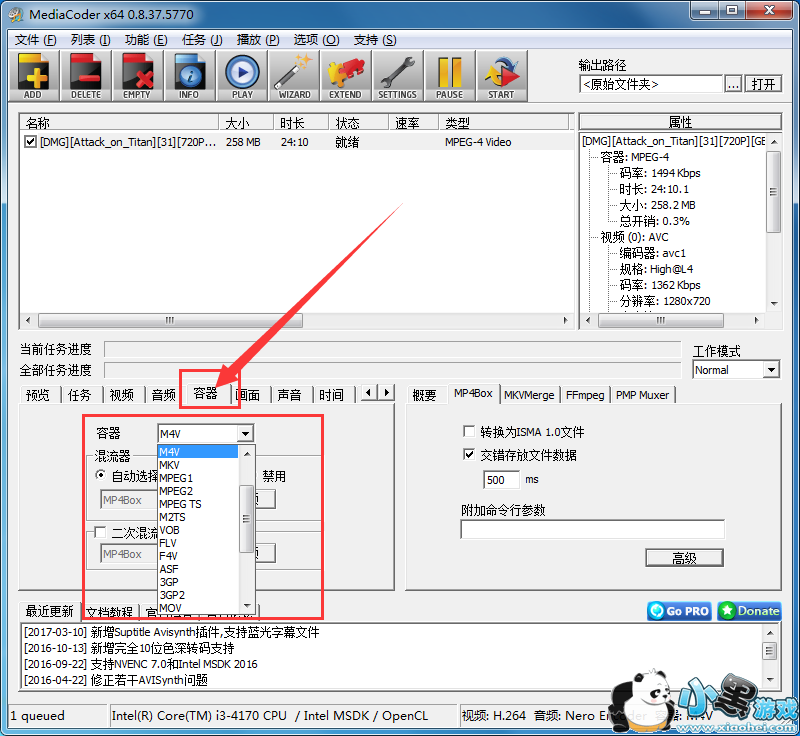The image size is (800, 736).
Task: Switch to the PMP Muxer tab
Action: click(642, 395)
